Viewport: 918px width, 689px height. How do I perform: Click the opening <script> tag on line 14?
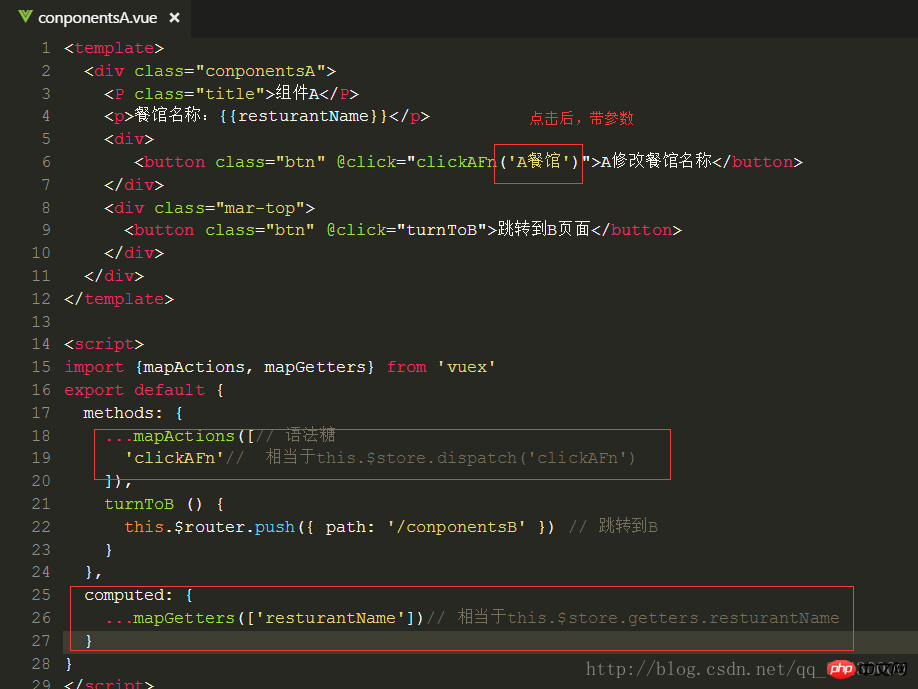[x=104, y=344]
